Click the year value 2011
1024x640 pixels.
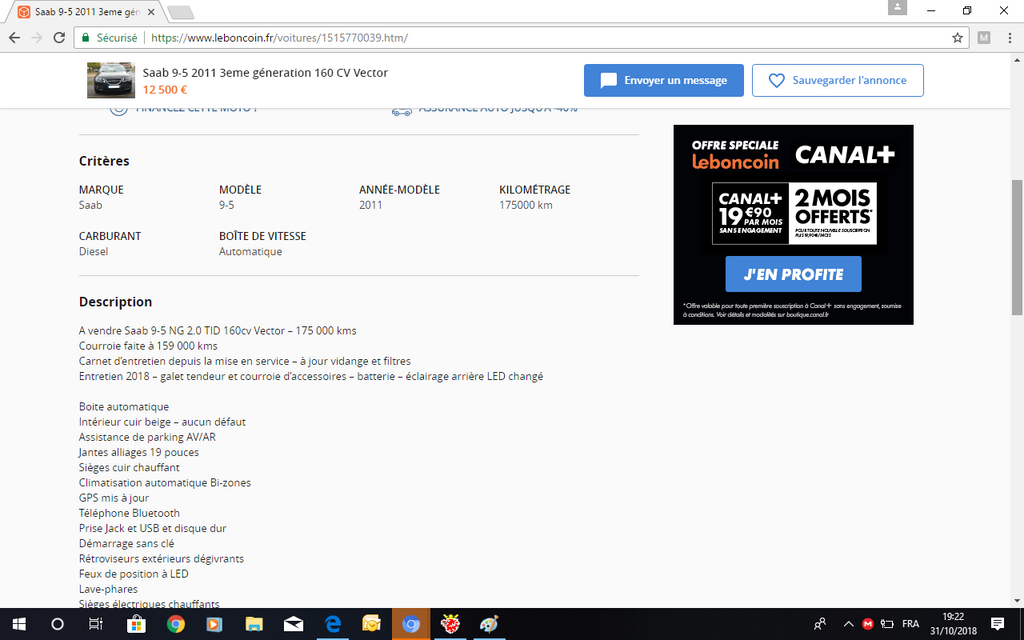[x=371, y=205]
